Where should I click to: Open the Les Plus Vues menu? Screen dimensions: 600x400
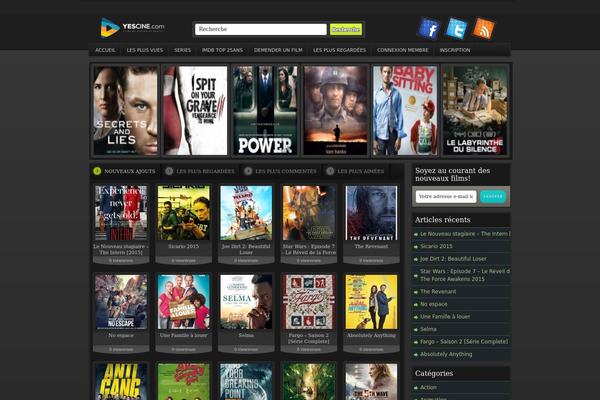pyautogui.click(x=145, y=50)
